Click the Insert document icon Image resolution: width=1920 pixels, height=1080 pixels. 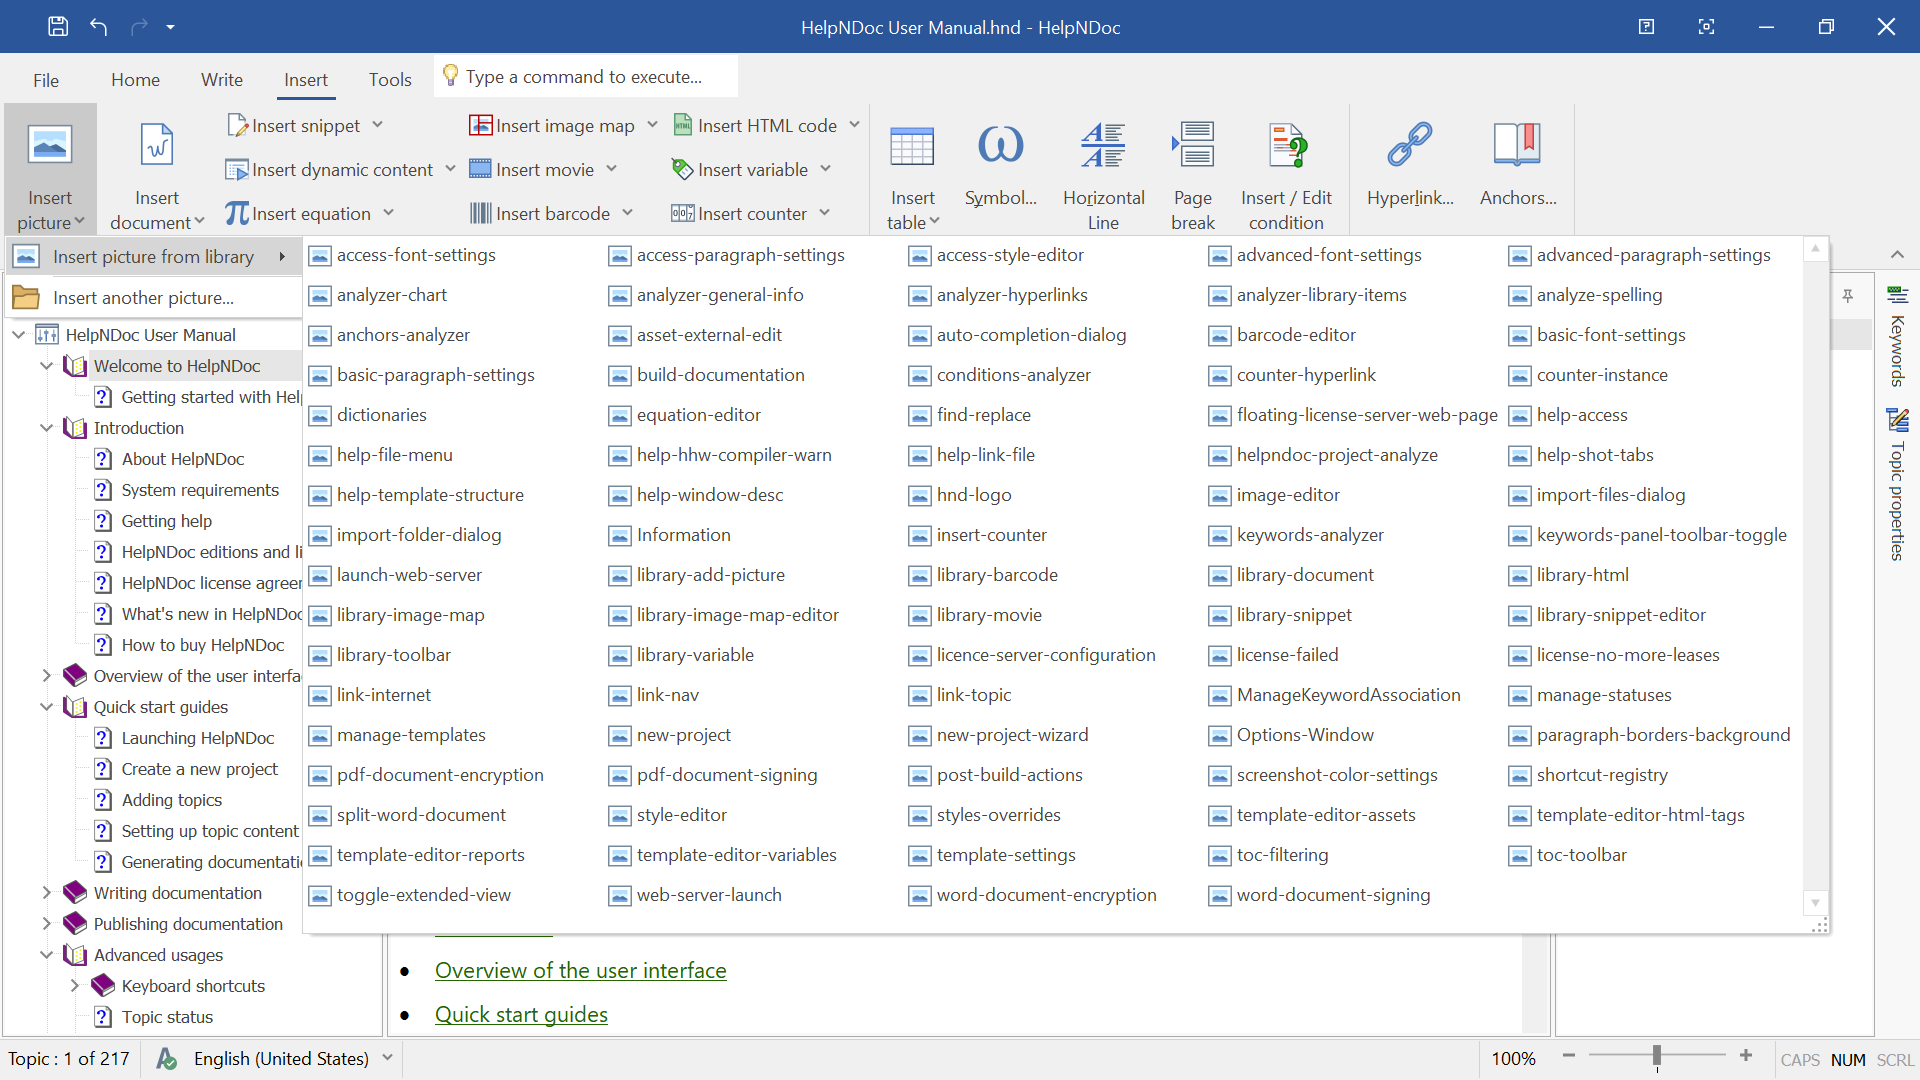click(157, 146)
